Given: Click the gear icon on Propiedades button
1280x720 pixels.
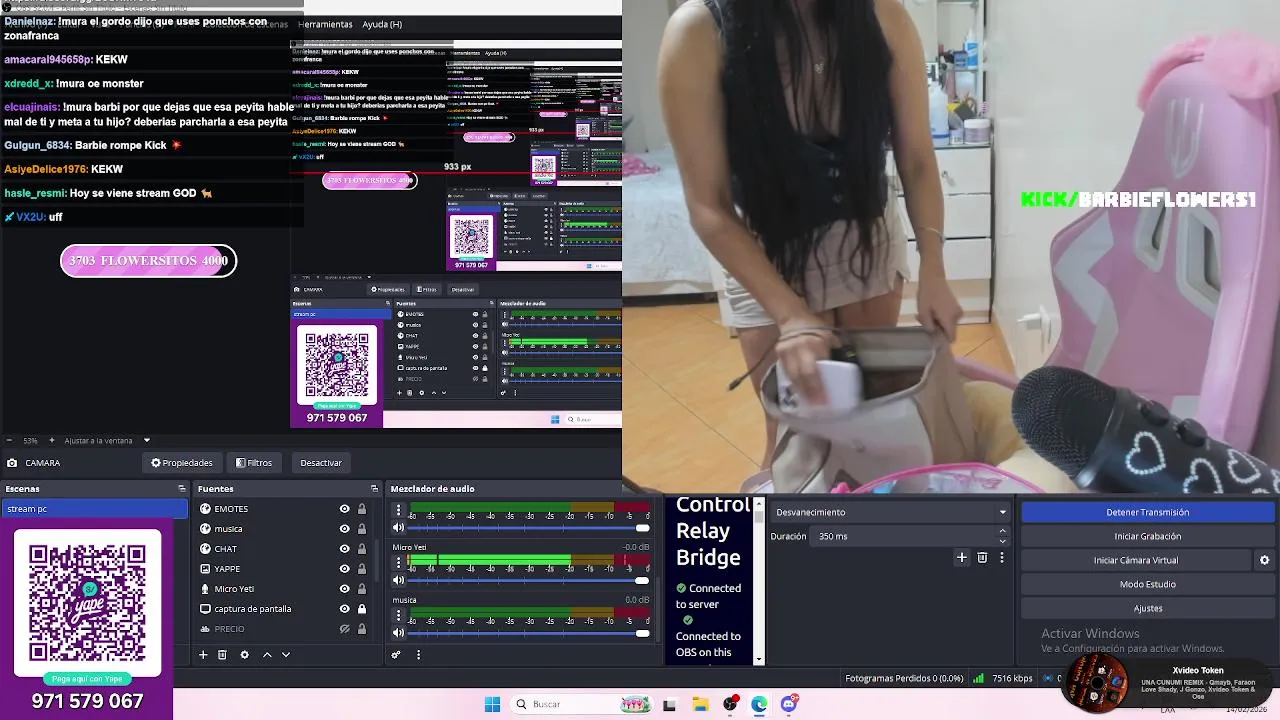Looking at the screenshot, I should [156, 463].
